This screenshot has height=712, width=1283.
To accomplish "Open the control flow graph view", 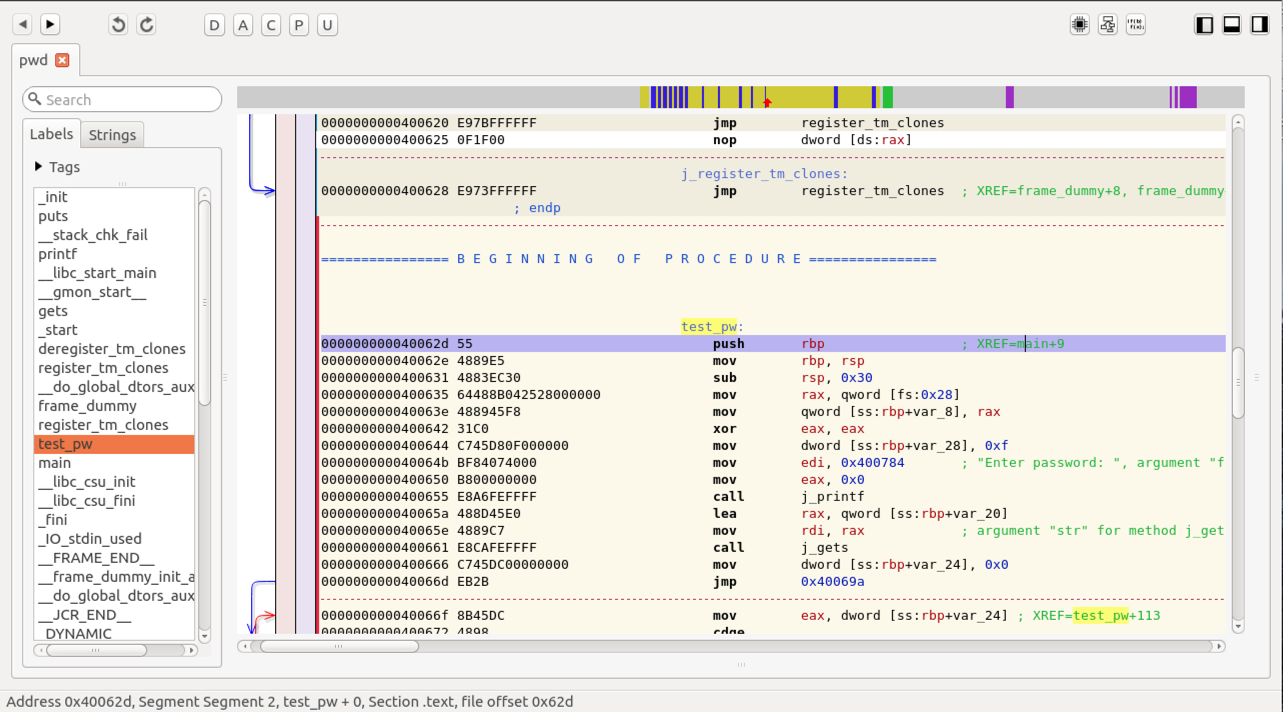I will pyautogui.click(x=1108, y=25).
